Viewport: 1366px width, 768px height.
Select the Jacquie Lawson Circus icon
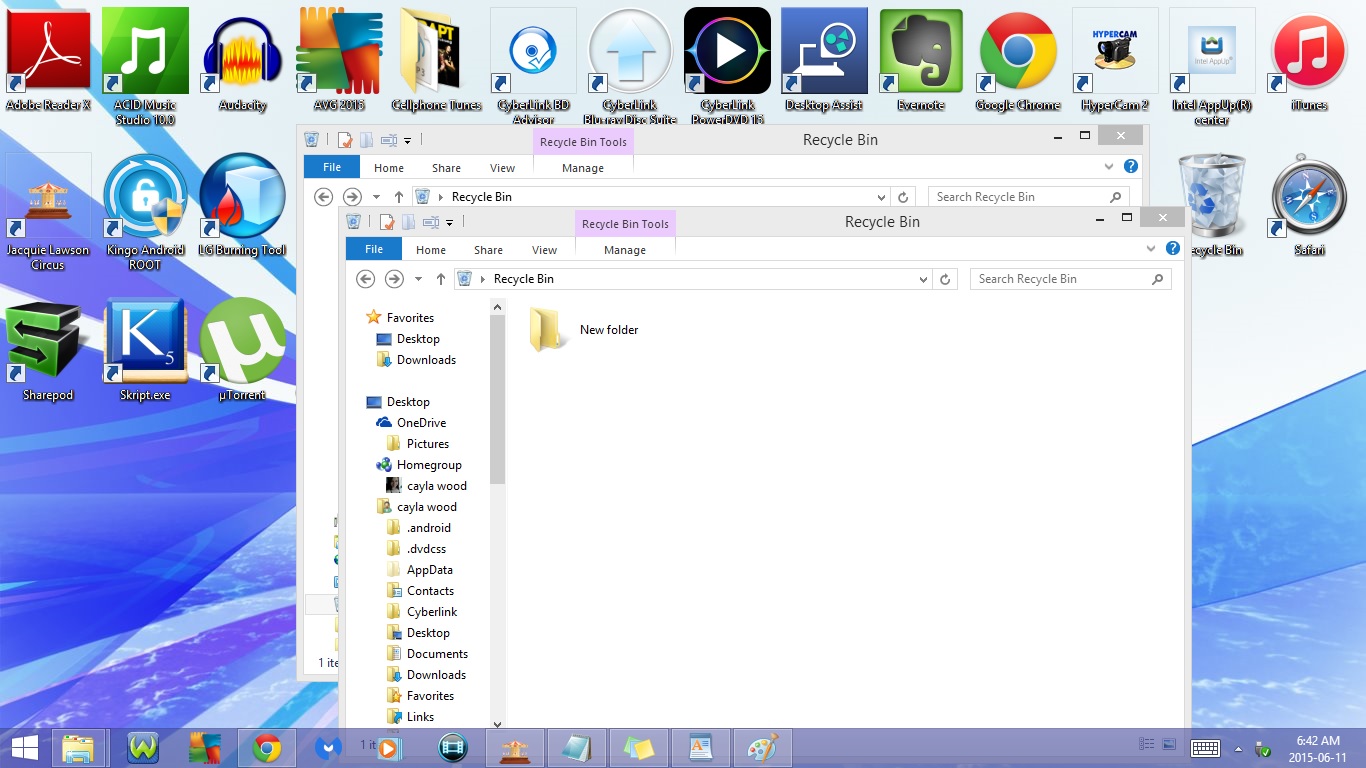tap(48, 212)
